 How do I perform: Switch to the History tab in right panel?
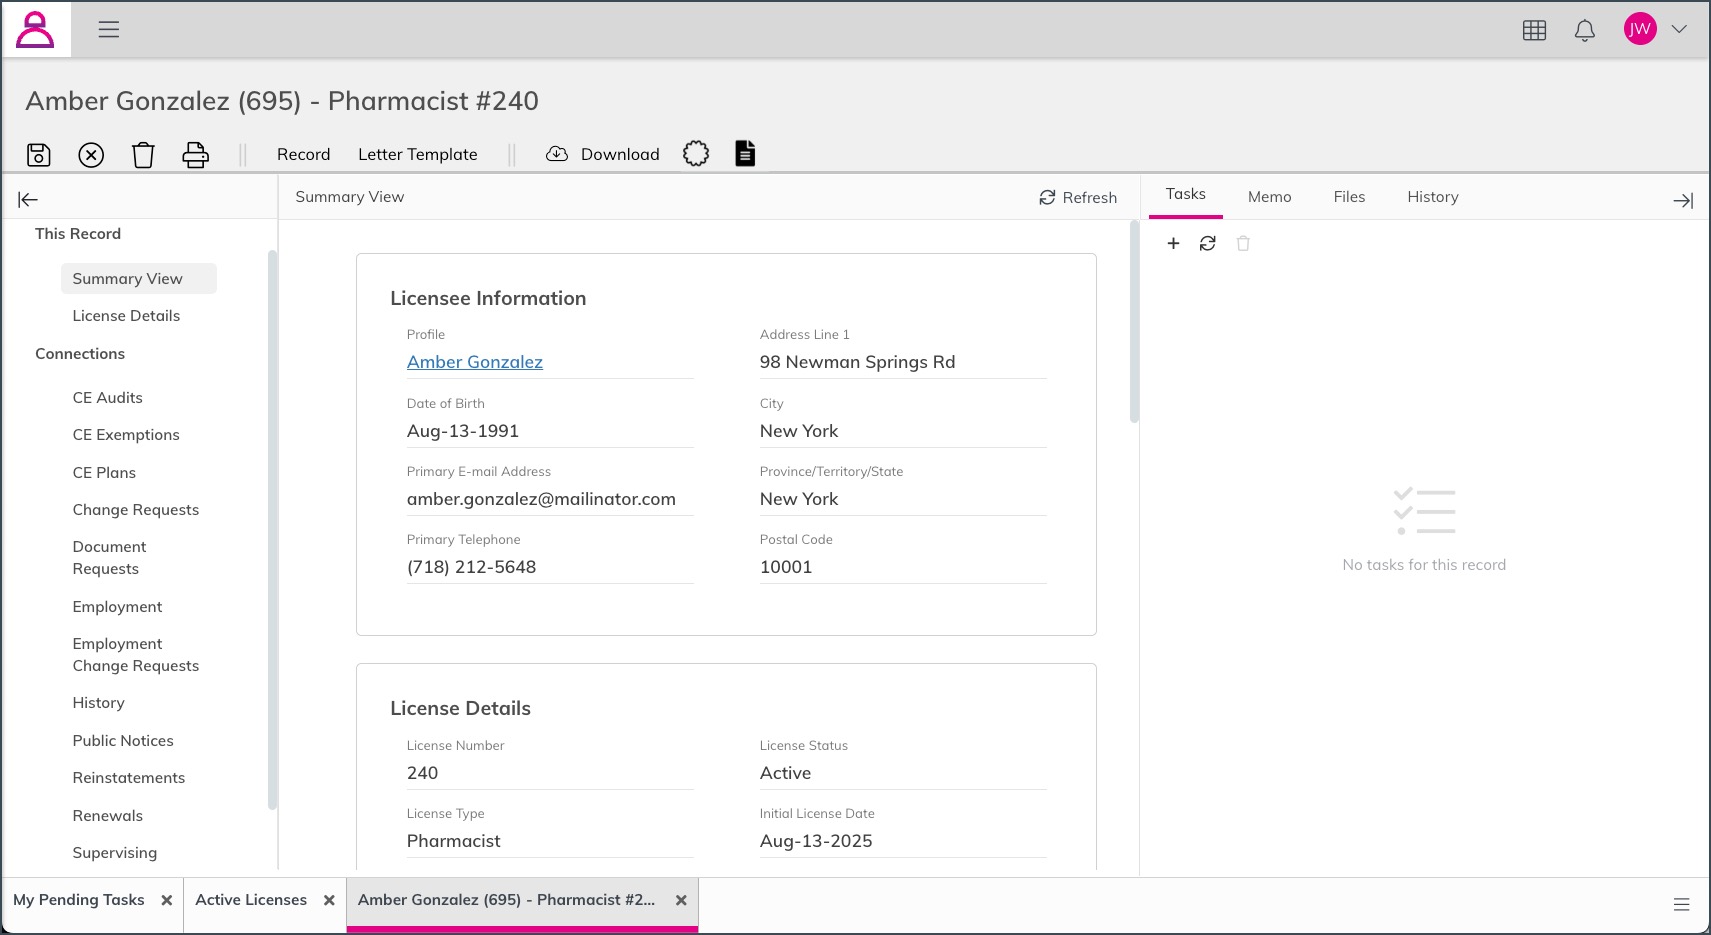(x=1432, y=197)
